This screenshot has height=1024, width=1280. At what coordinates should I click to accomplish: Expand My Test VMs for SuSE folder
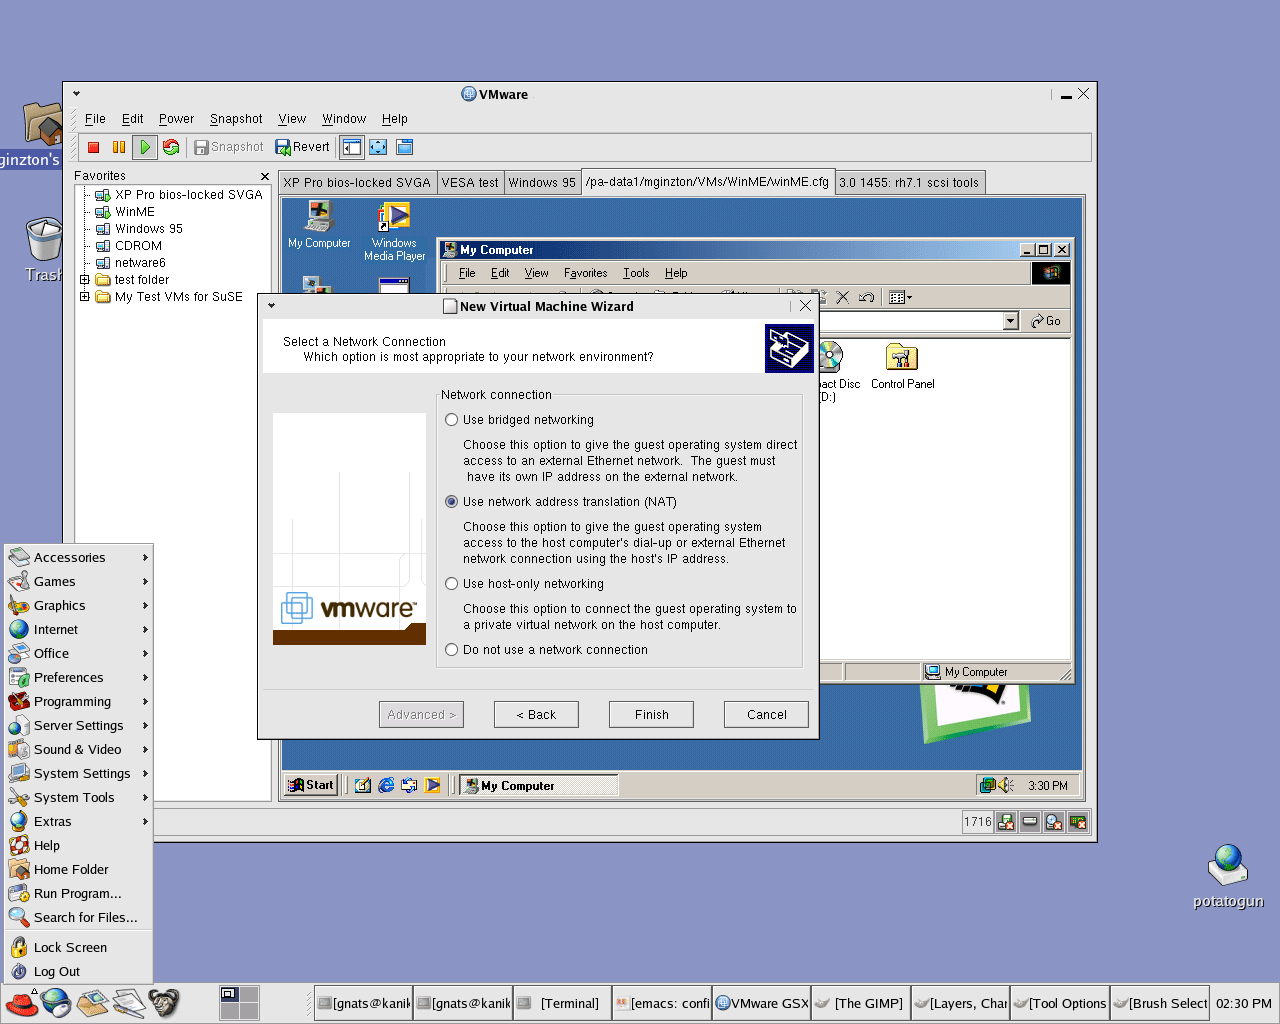(x=85, y=297)
